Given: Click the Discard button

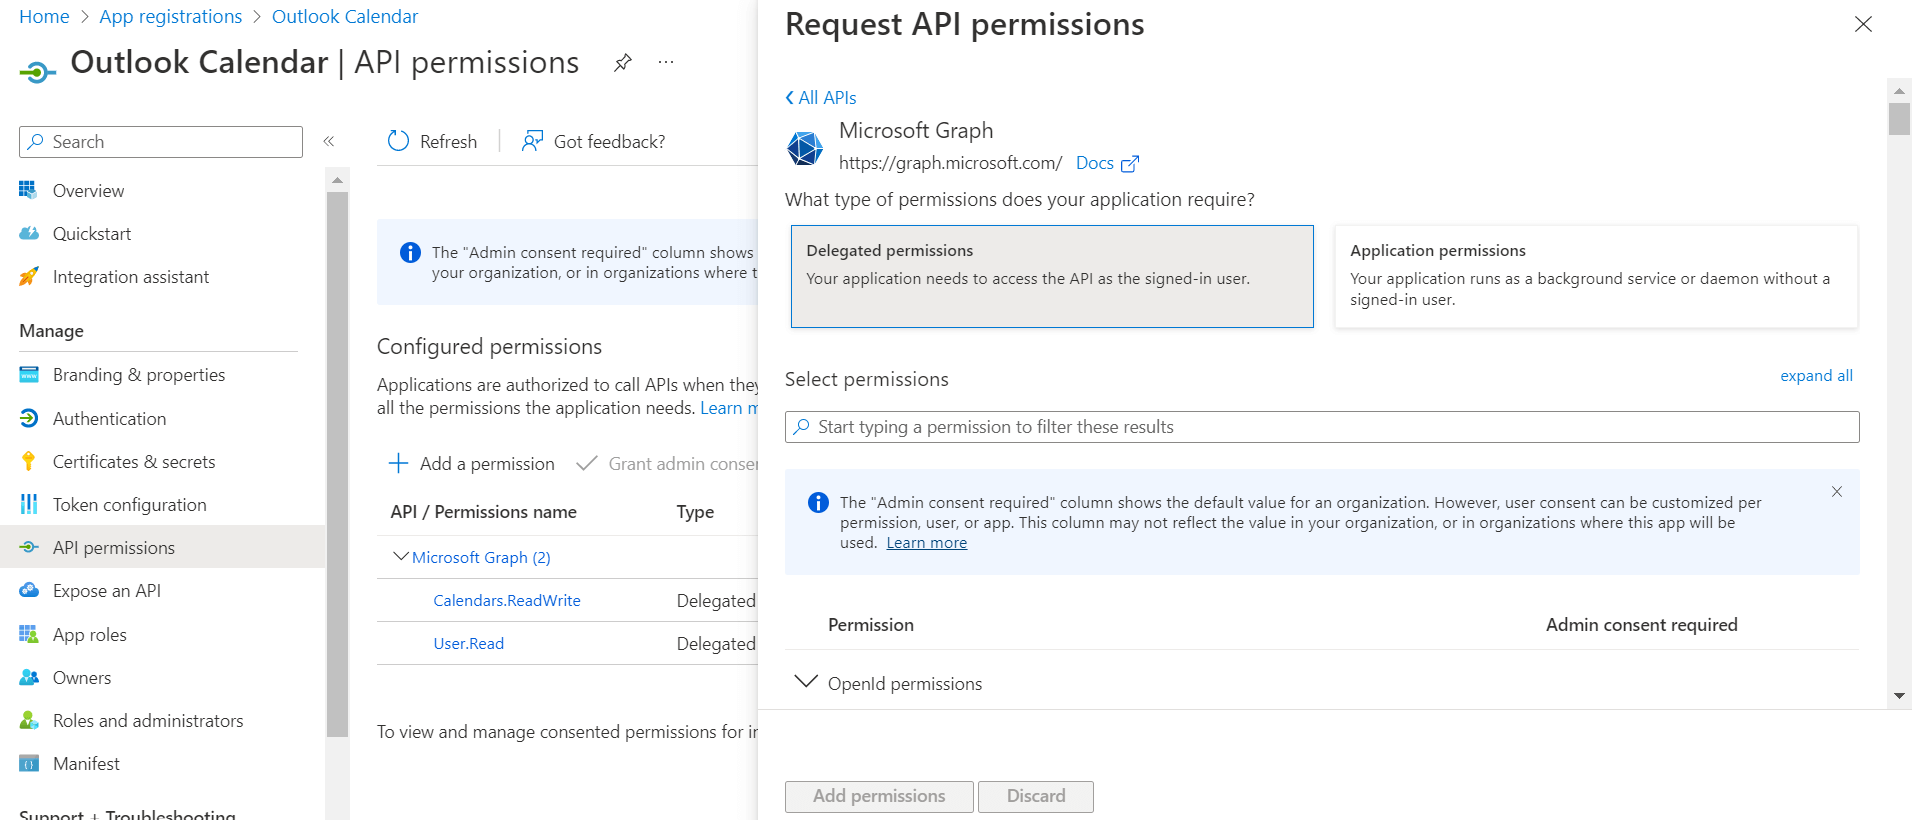Looking at the screenshot, I should [1035, 796].
